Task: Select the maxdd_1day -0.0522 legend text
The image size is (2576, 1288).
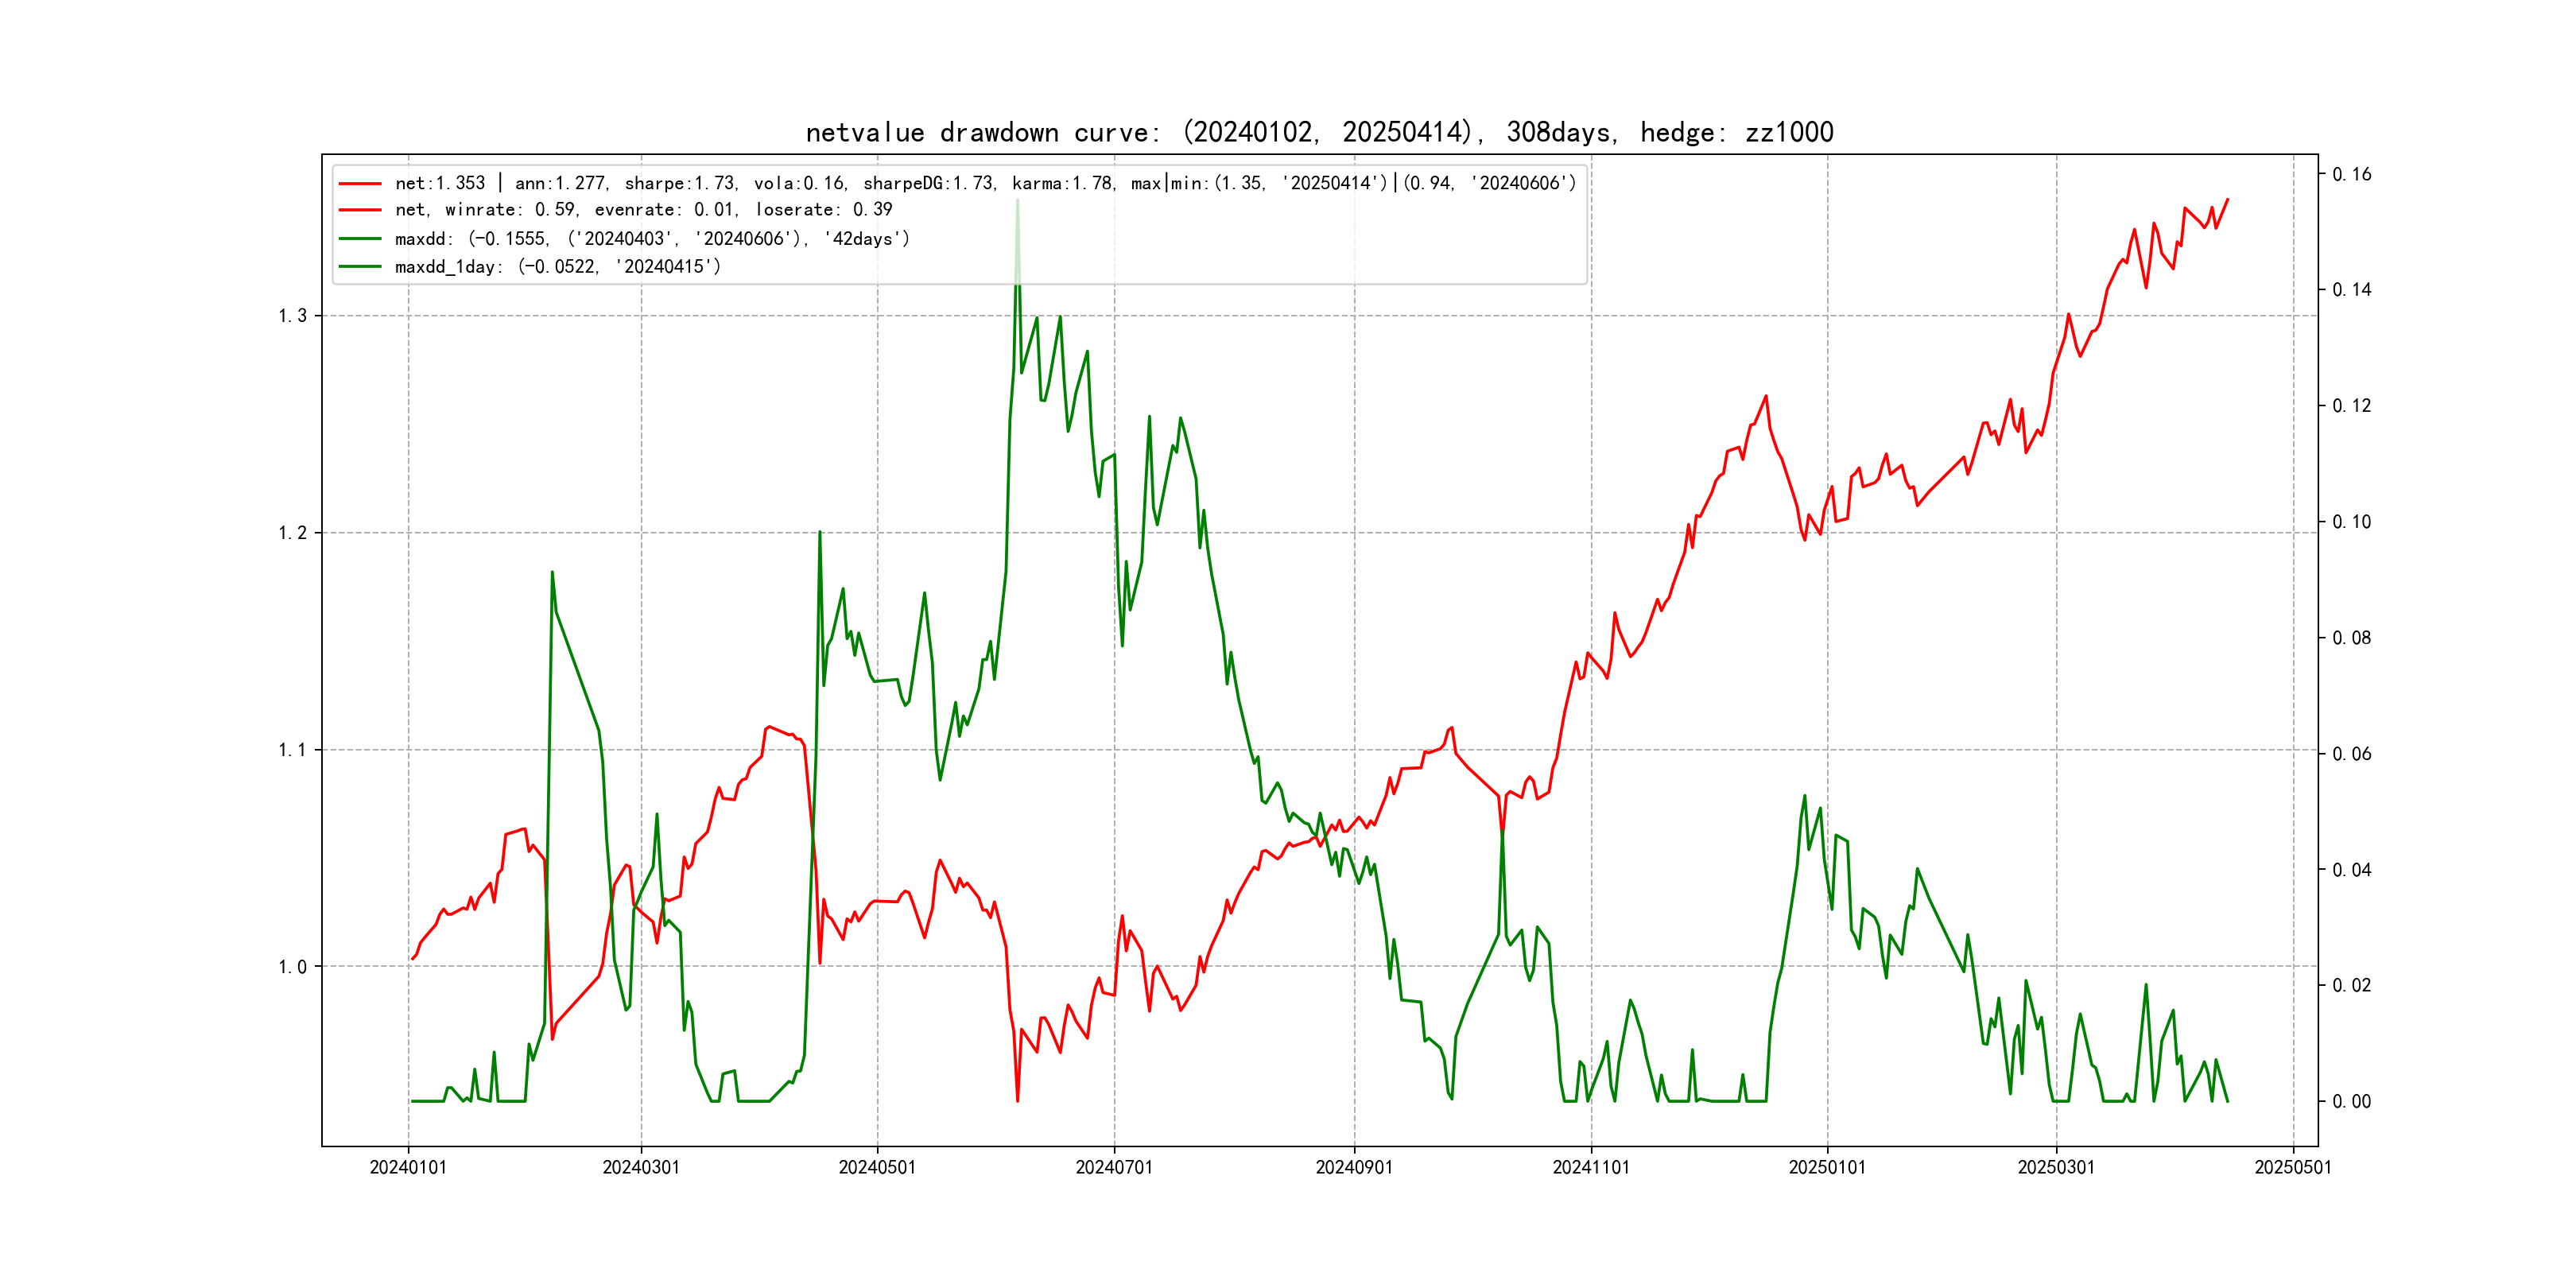Action: coord(557,267)
